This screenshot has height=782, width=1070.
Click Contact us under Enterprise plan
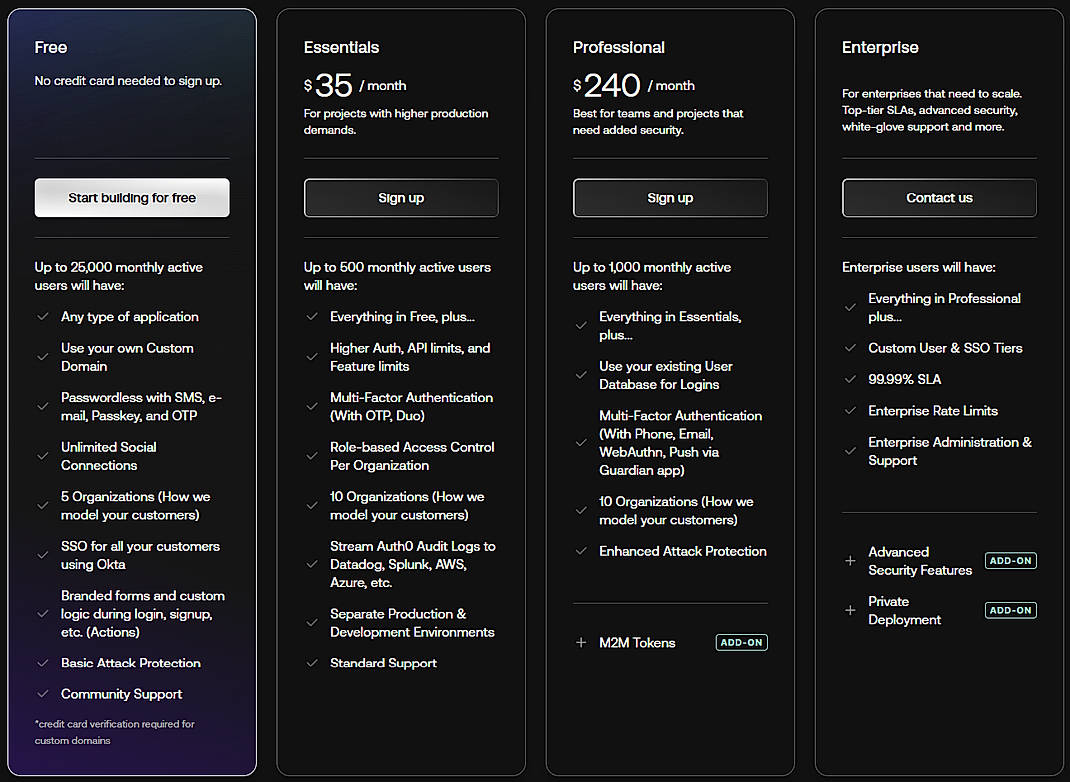pyautogui.click(x=939, y=198)
